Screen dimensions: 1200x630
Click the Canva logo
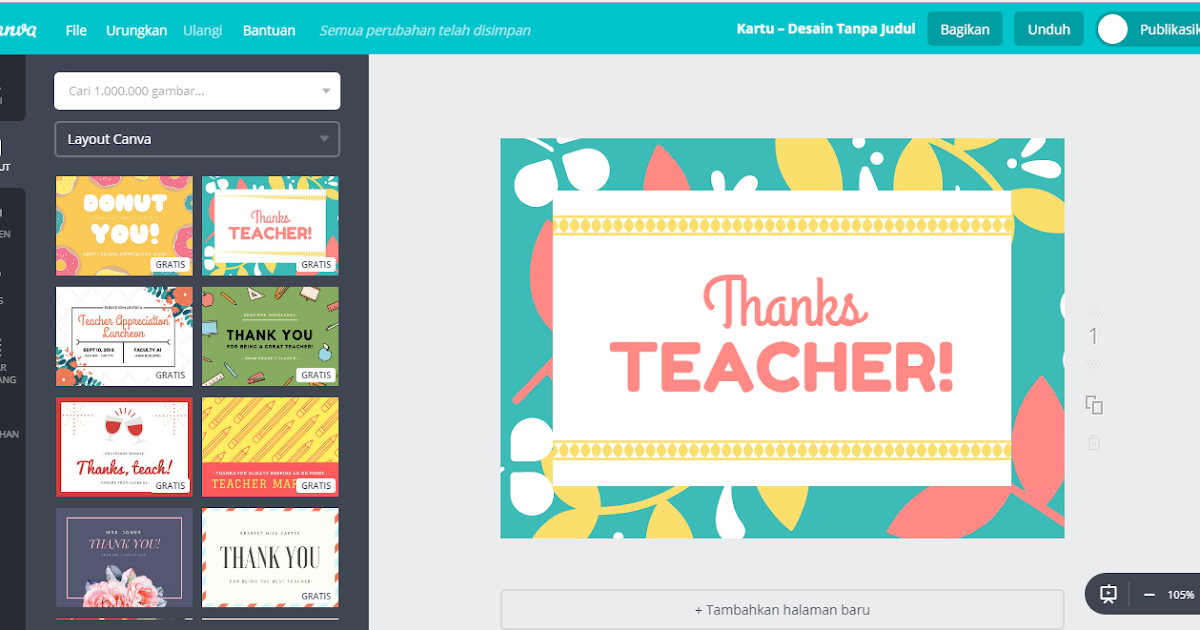pyautogui.click(x=18, y=29)
